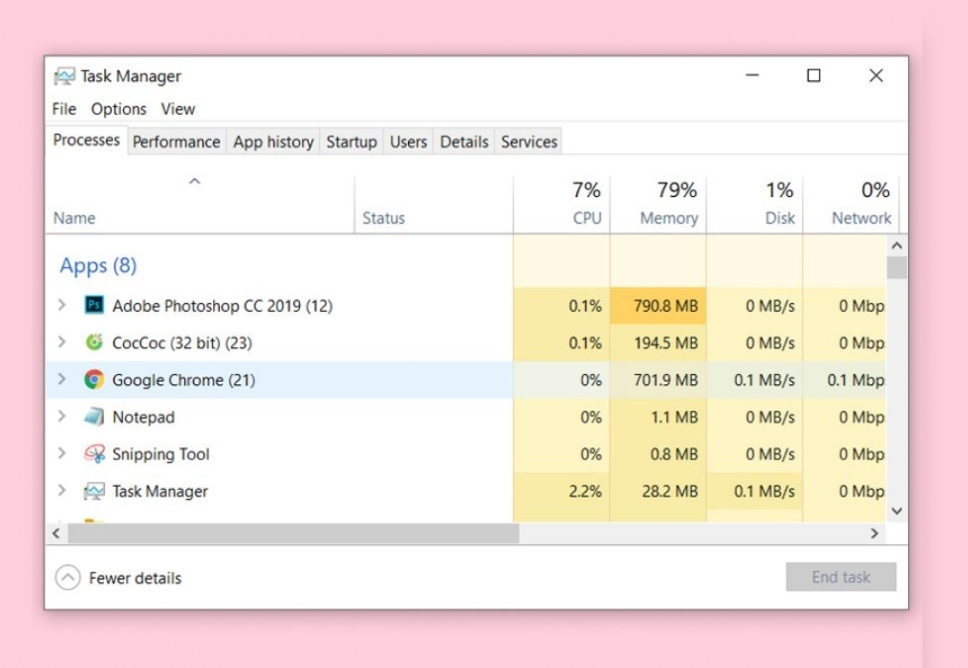Open the Startup tab
968x668 pixels.
click(351, 142)
